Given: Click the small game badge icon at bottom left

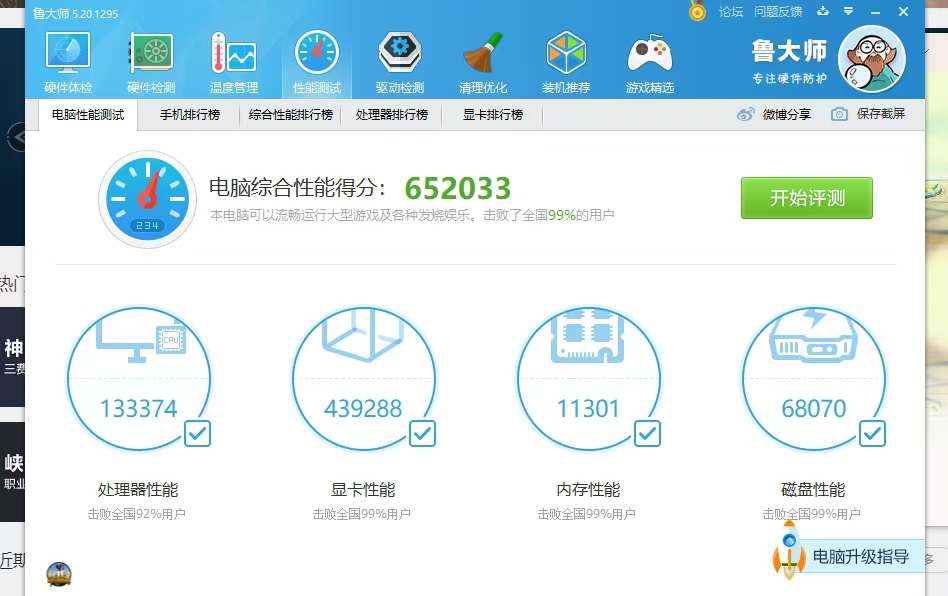Looking at the screenshot, I should [x=59, y=574].
